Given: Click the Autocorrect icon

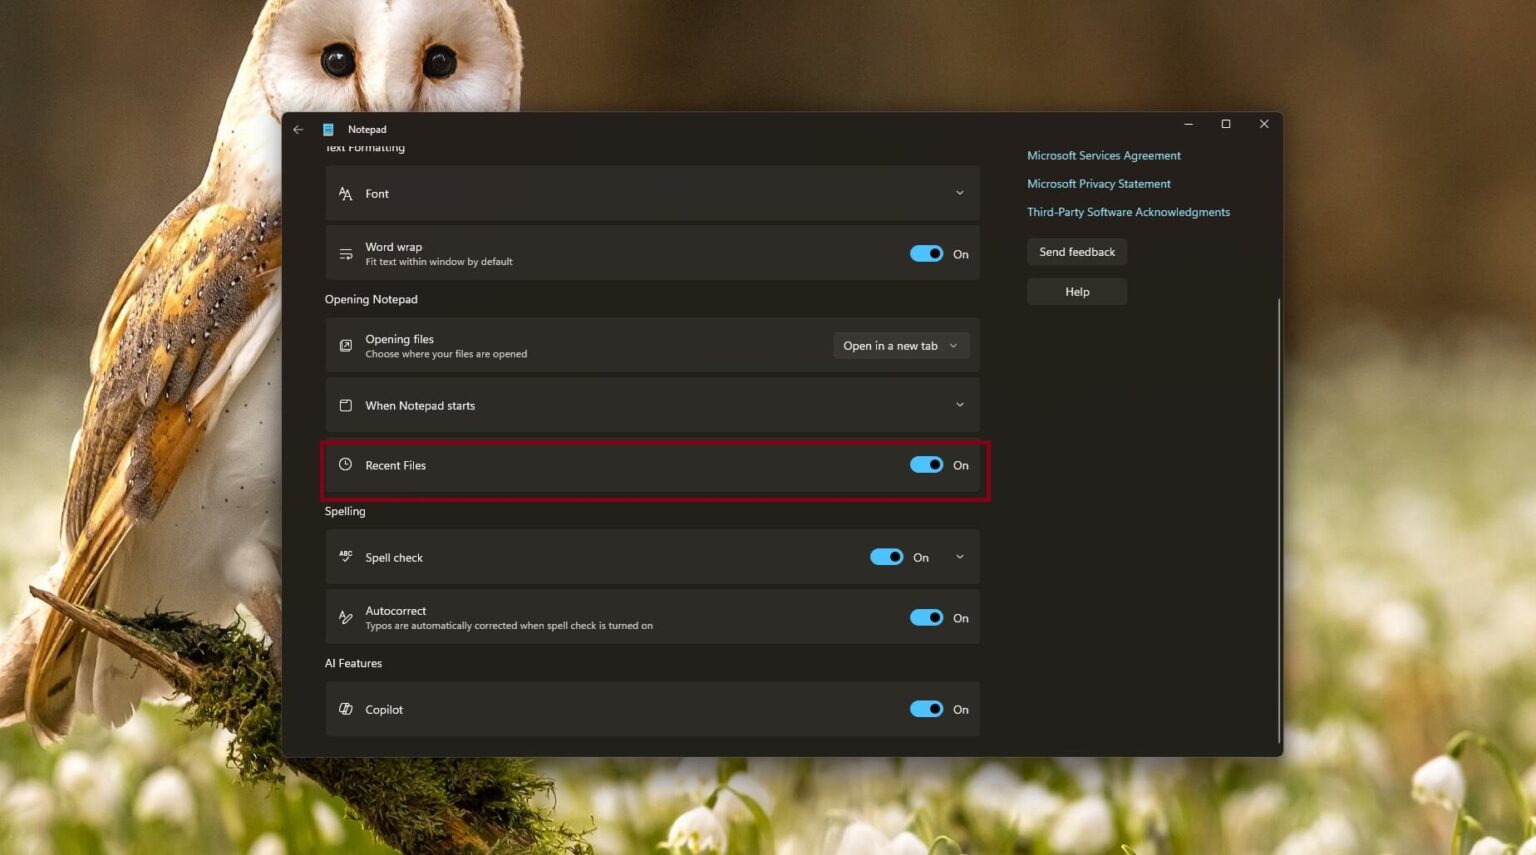Looking at the screenshot, I should pos(345,617).
